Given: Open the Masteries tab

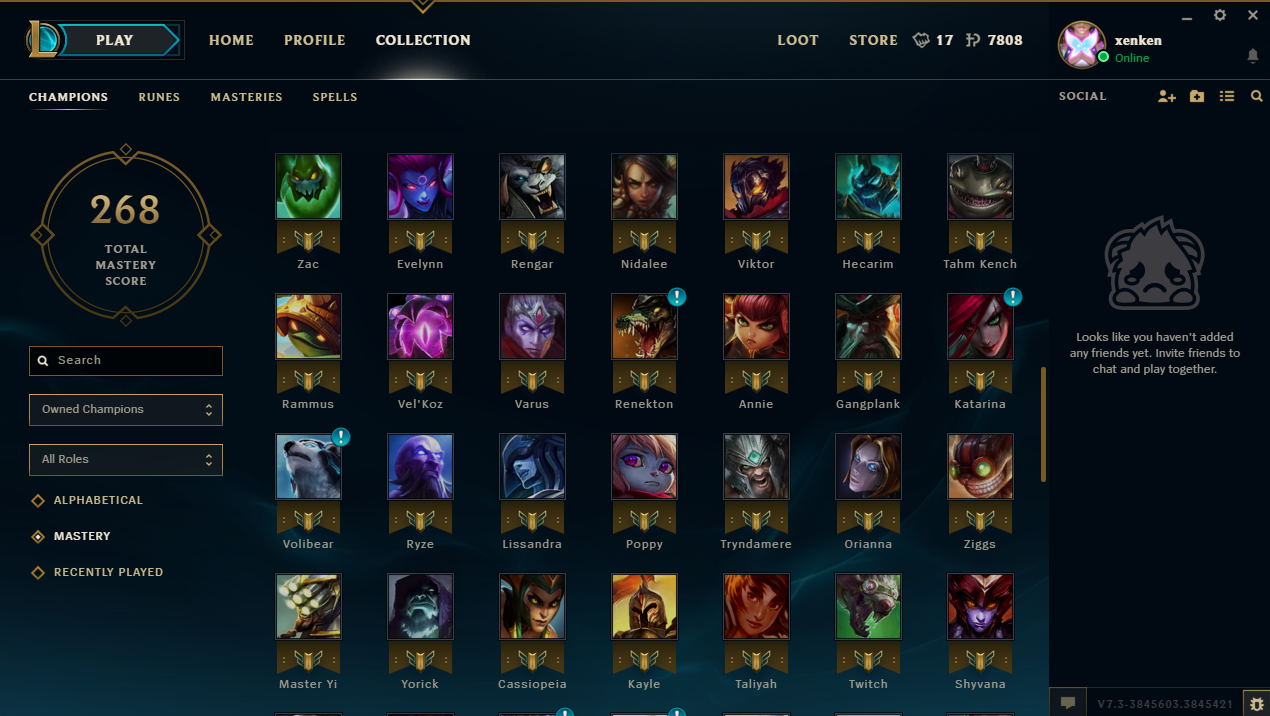Looking at the screenshot, I should click(x=246, y=97).
